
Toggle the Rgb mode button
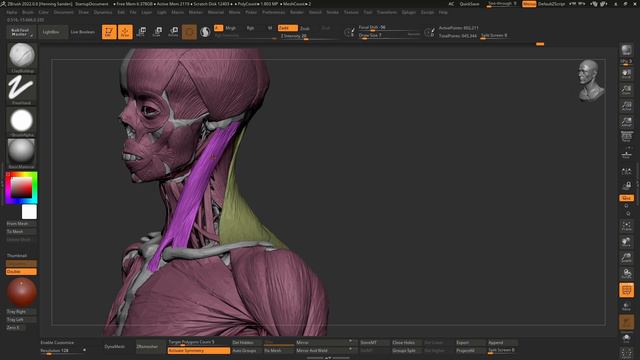pyautogui.click(x=250, y=28)
